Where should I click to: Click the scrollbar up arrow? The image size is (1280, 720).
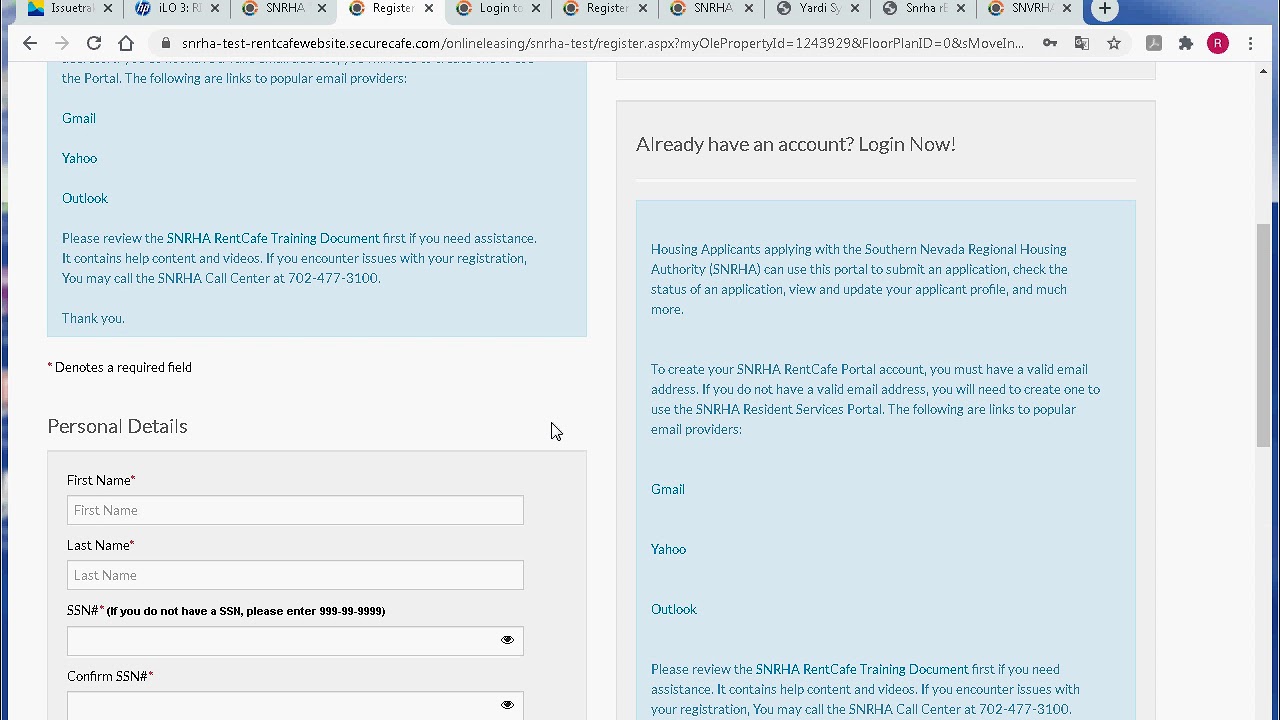1264,72
